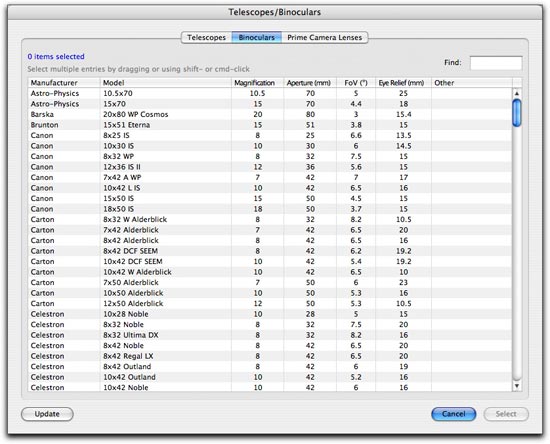Image resolution: width=550 pixels, height=444 pixels.
Task: Click the 13.5 eye relief value
Action: click(404, 135)
